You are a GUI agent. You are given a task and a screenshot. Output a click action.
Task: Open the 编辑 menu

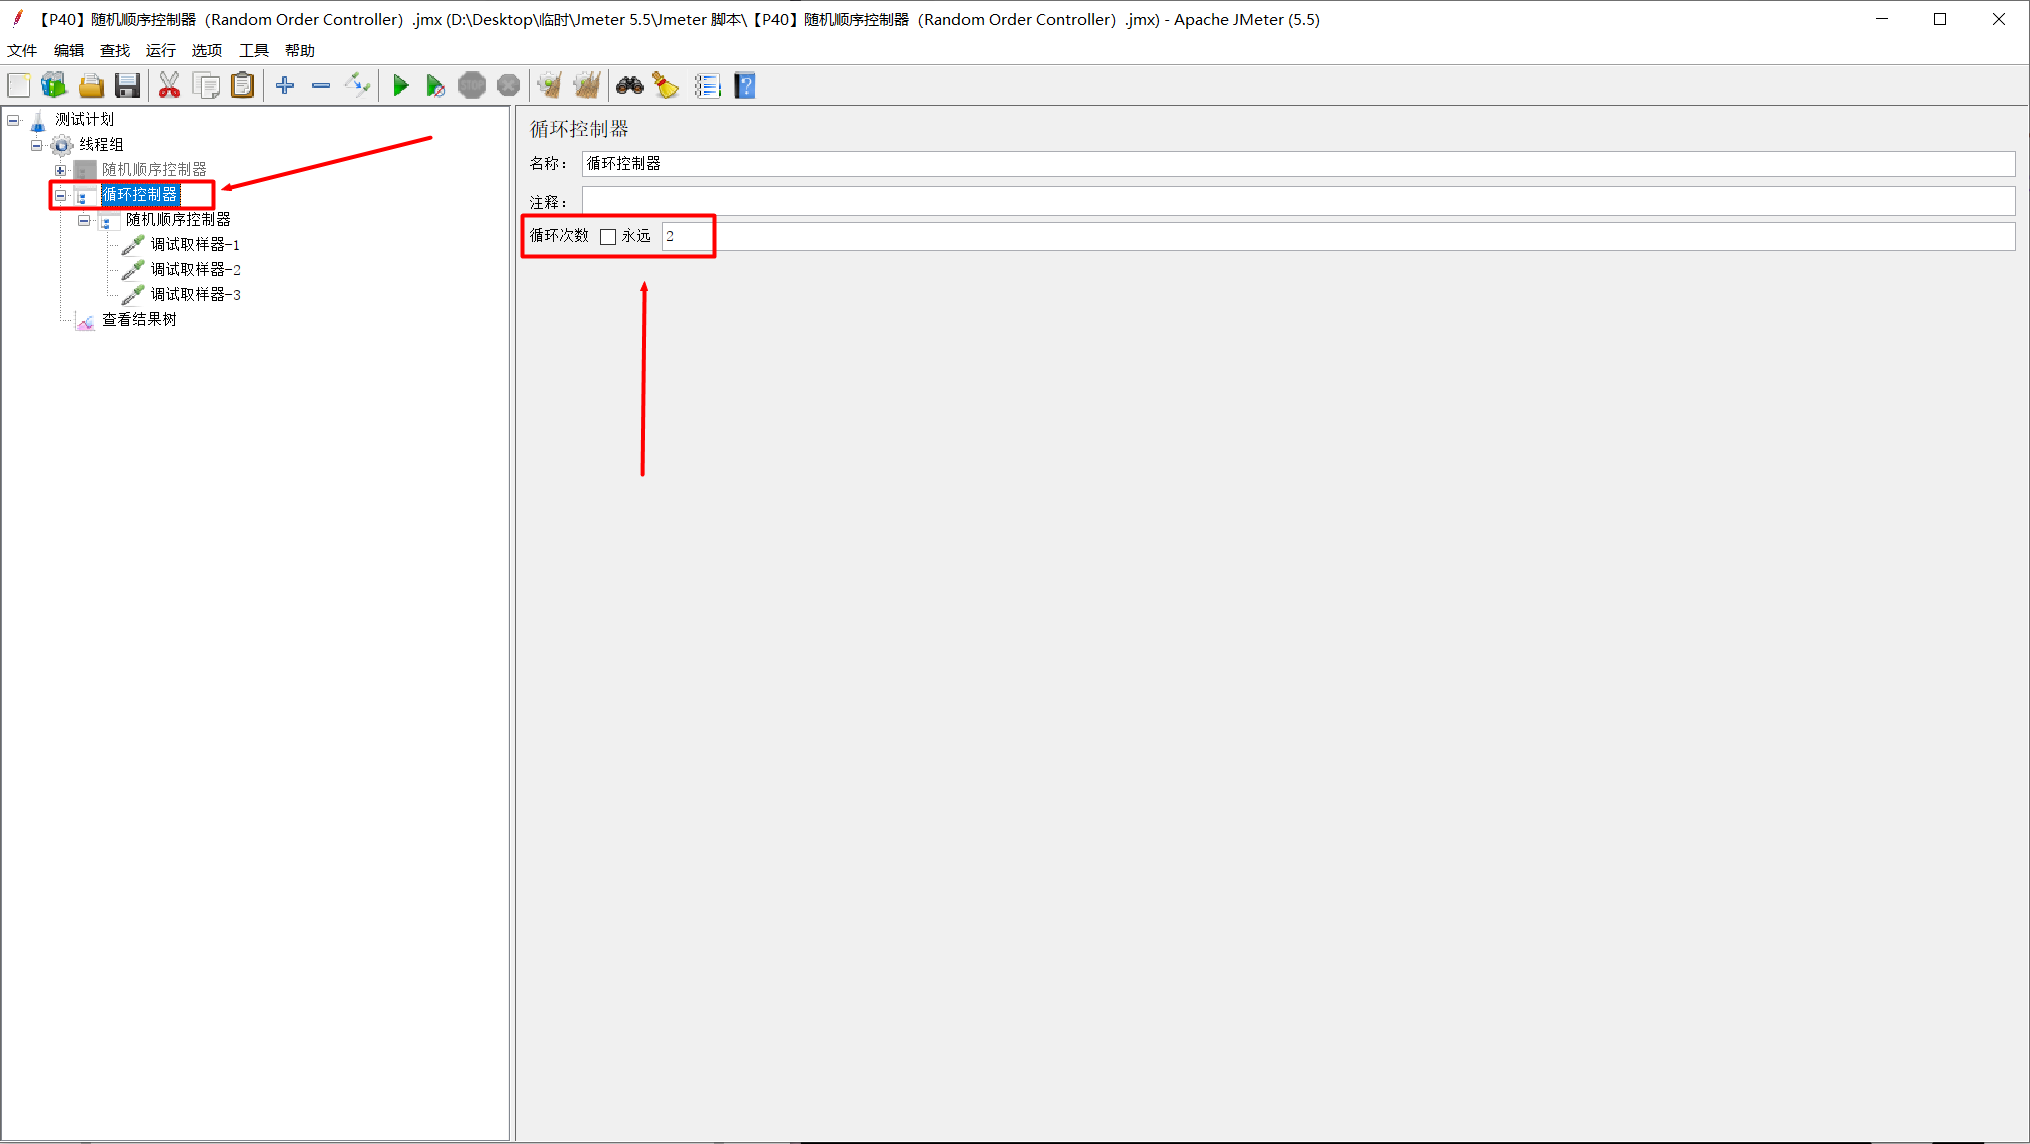coord(69,50)
